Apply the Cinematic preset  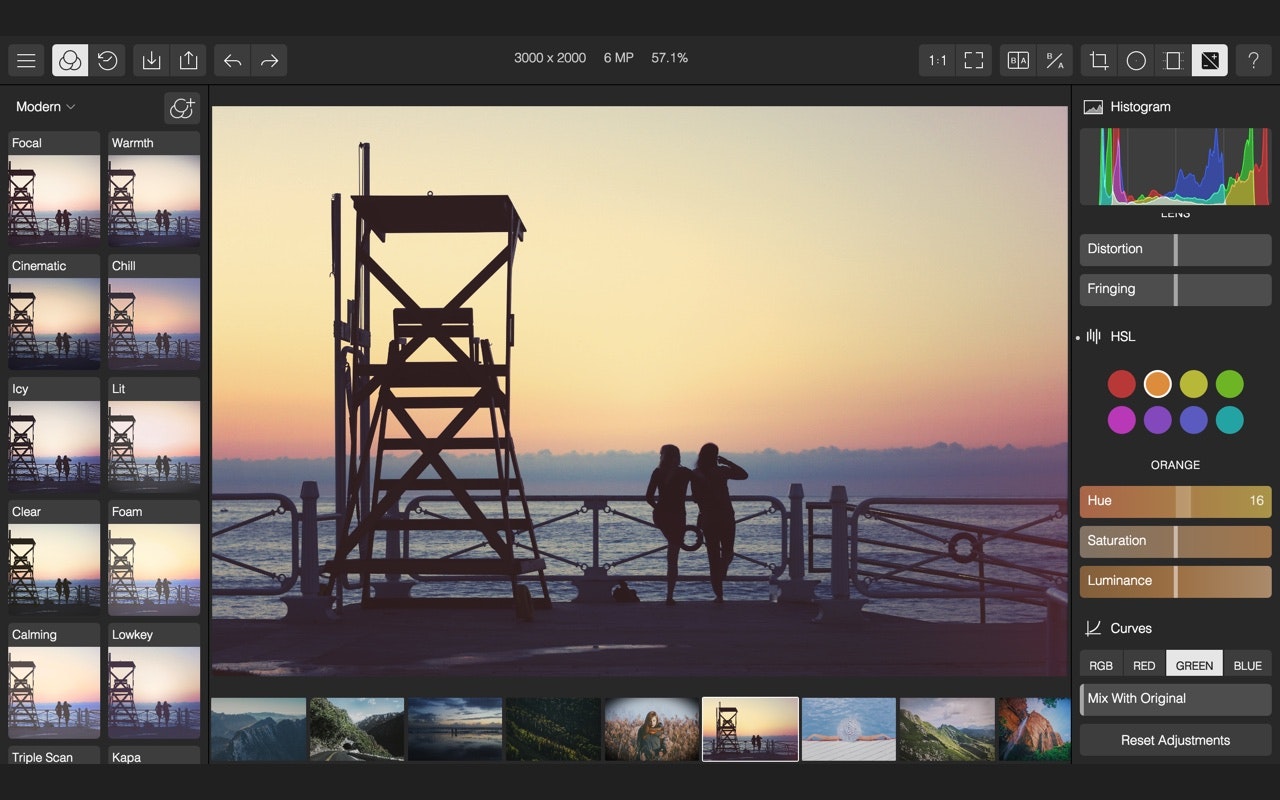[x=54, y=312]
